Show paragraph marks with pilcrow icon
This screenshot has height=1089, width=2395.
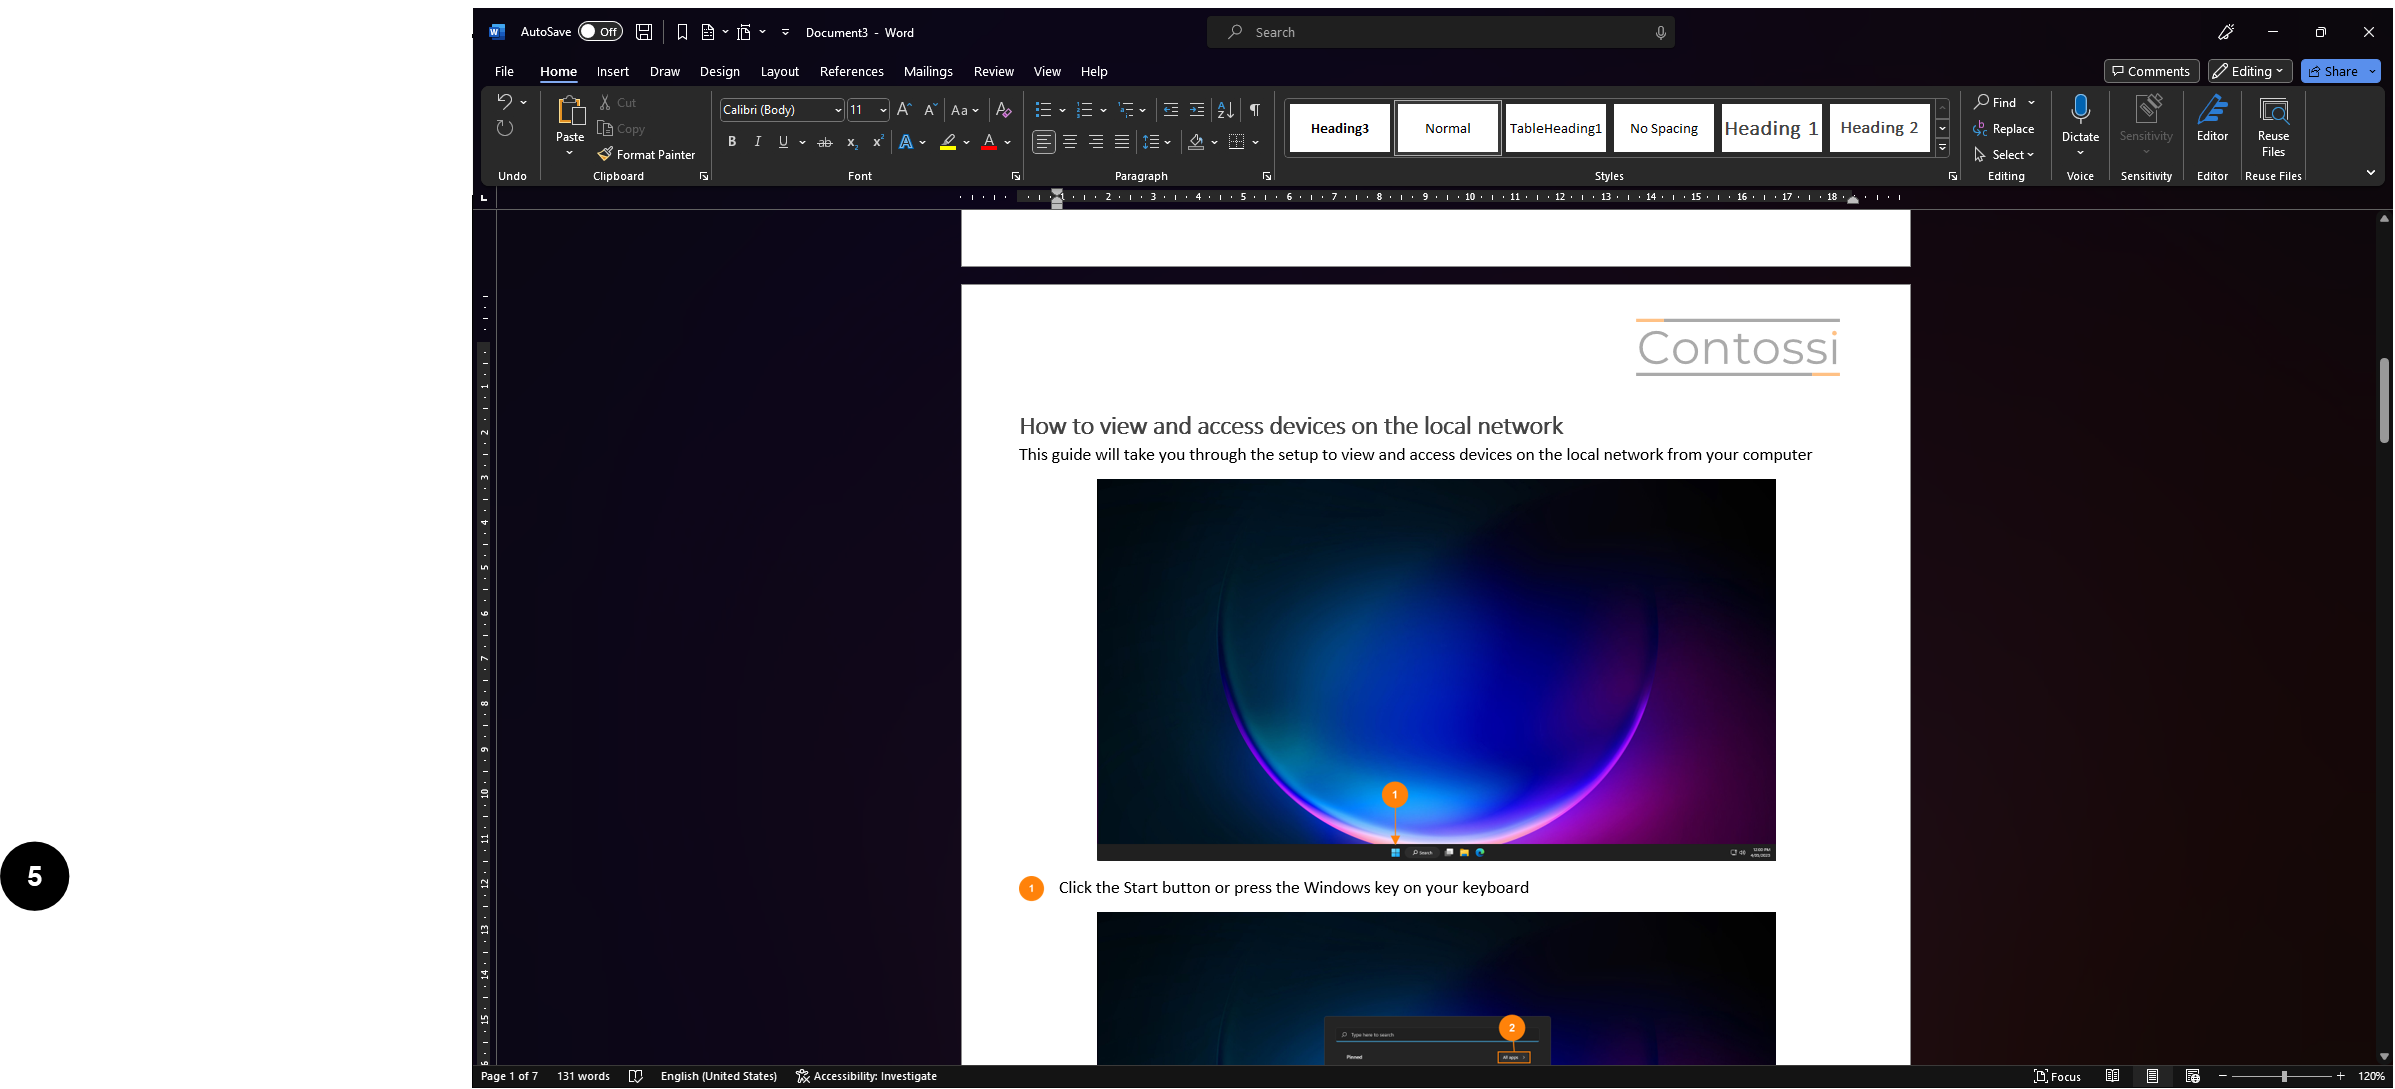pos(1254,110)
